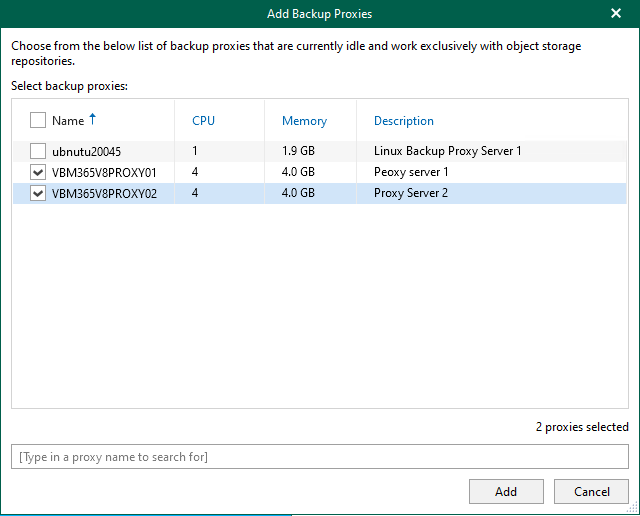
Task: Close the Add Backup Proxies dialog
Action: (x=615, y=14)
